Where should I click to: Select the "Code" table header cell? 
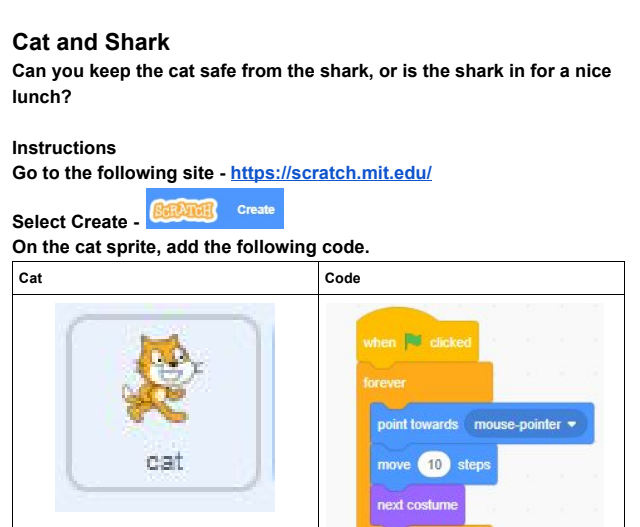click(x=343, y=278)
